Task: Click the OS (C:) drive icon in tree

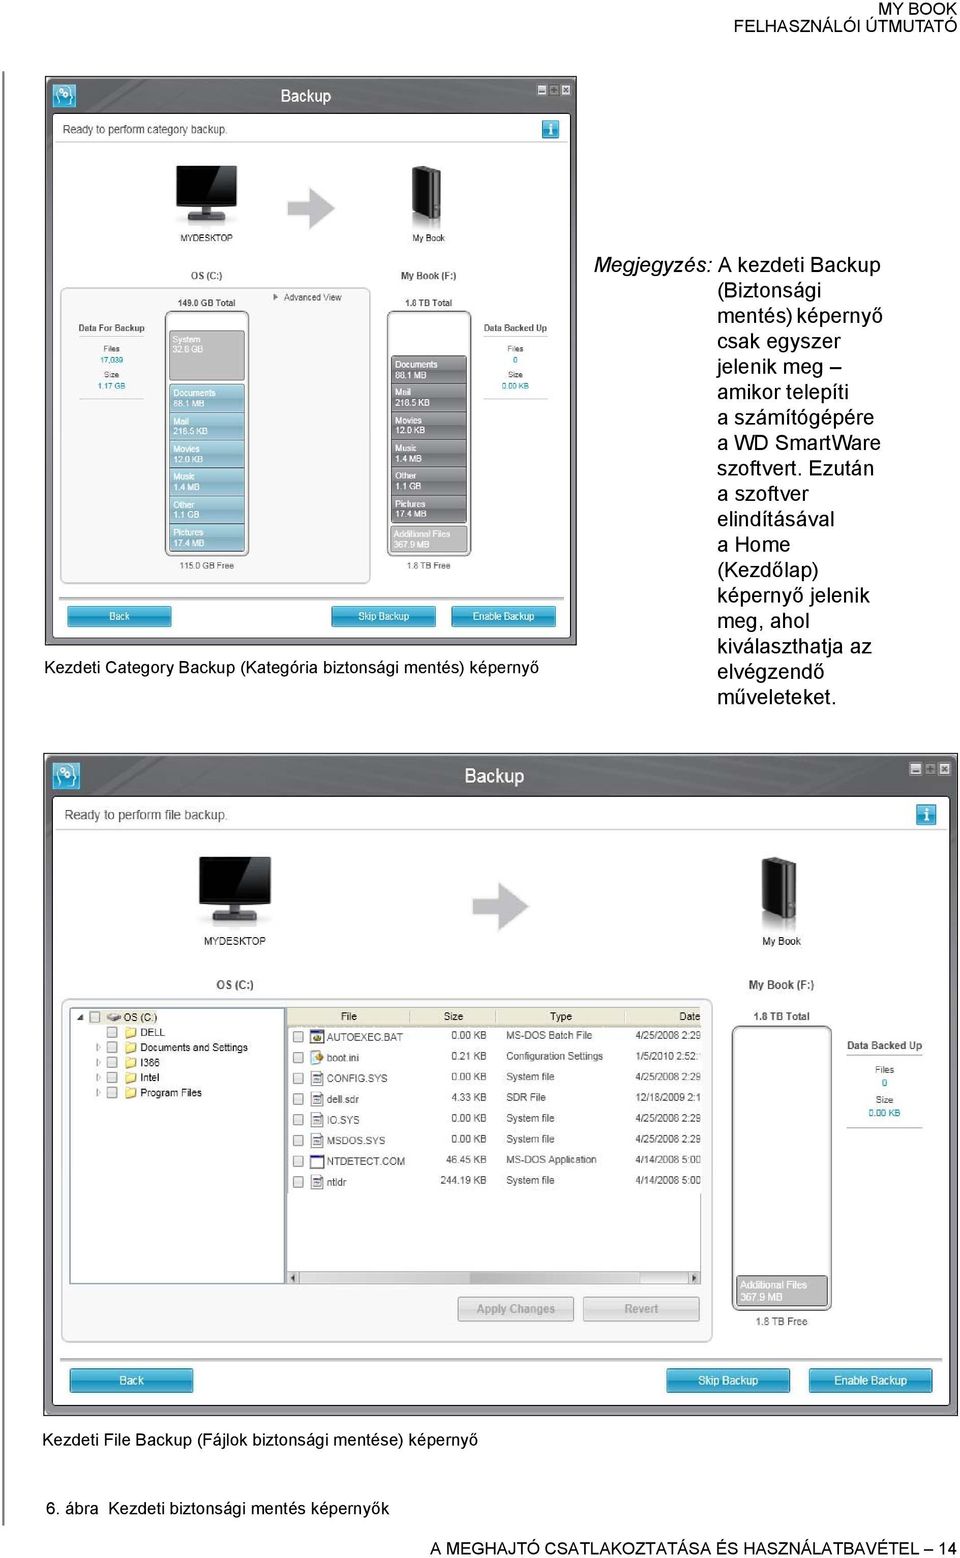Action: 114,1017
